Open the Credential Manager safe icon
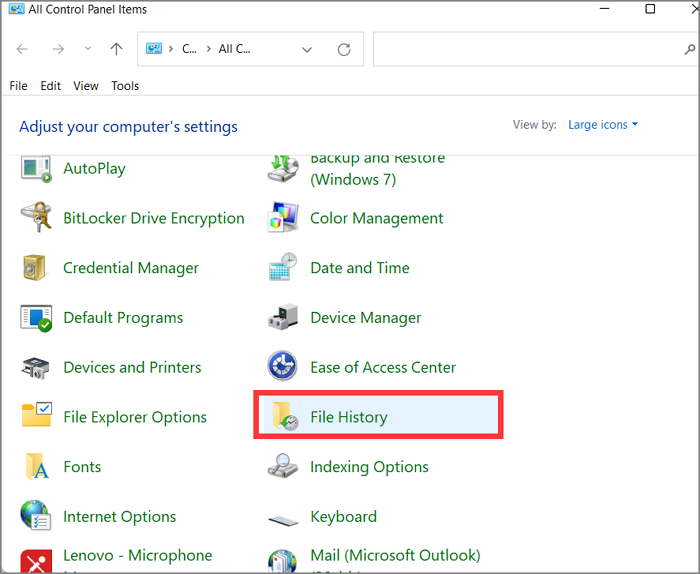 (x=36, y=268)
